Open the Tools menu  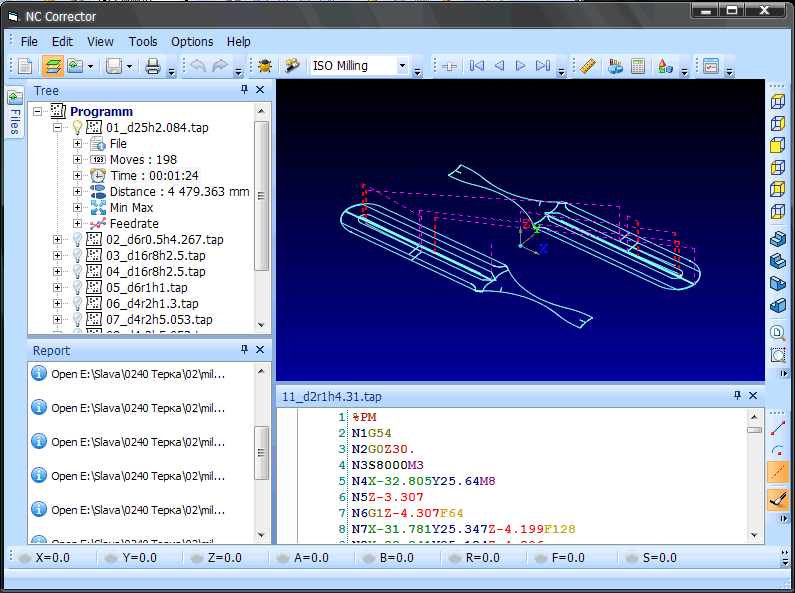(x=143, y=41)
